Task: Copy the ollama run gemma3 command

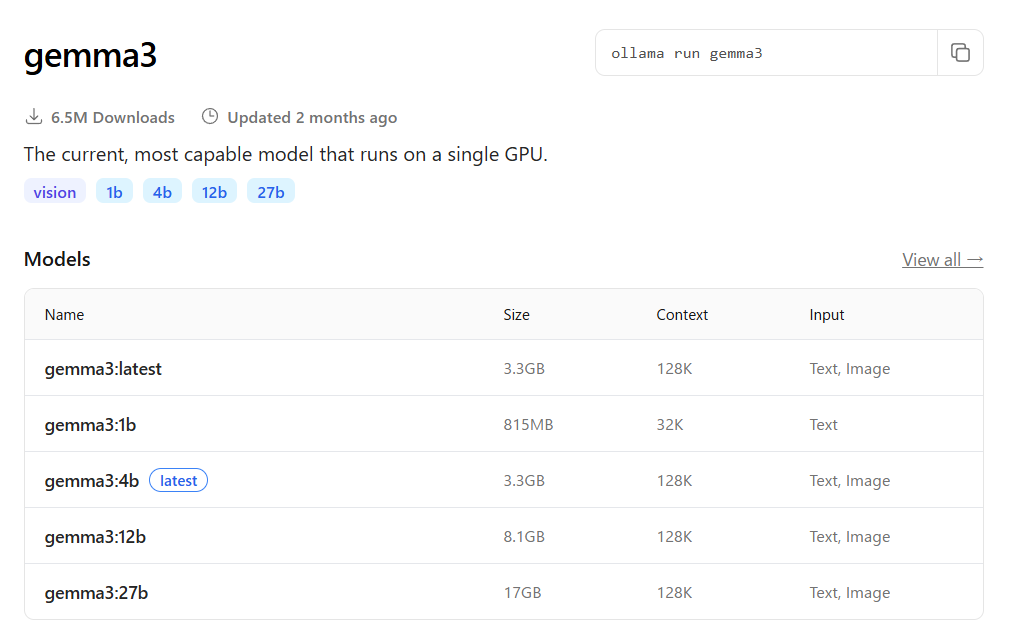Action: click(960, 53)
